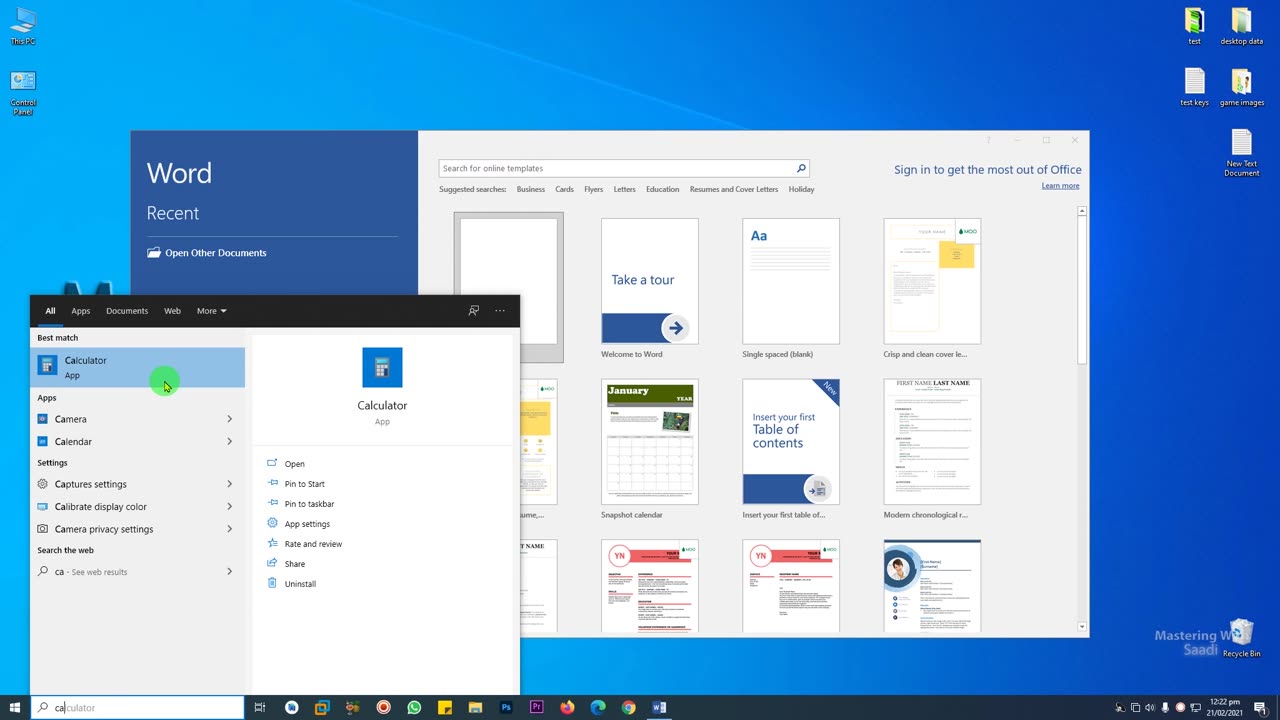Screen dimensions: 1280x720
Task: Open App settings for Calculator
Action: [x=307, y=524]
